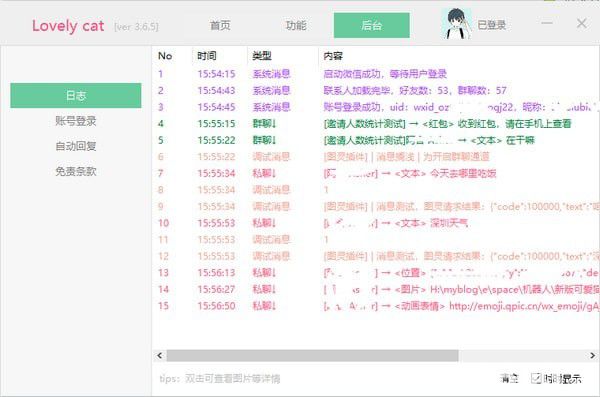The image size is (600, 397).
Task: Close the Lovely cat window
Action: (582, 24)
